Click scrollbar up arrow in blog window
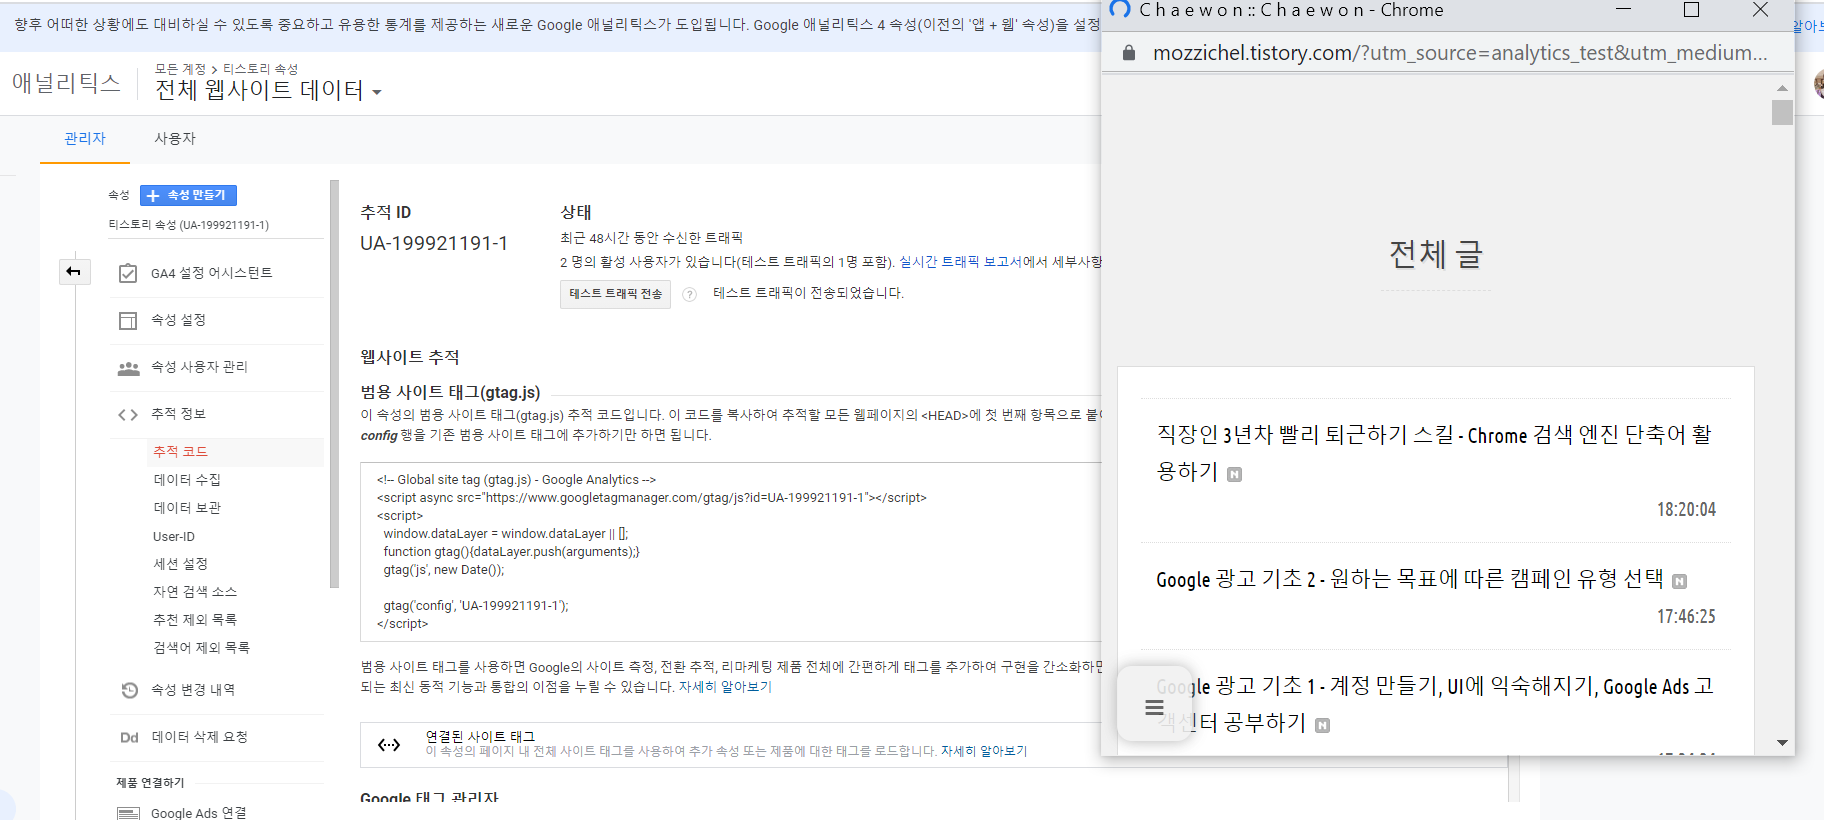Viewport: 1824px width, 820px height. coord(1782,88)
